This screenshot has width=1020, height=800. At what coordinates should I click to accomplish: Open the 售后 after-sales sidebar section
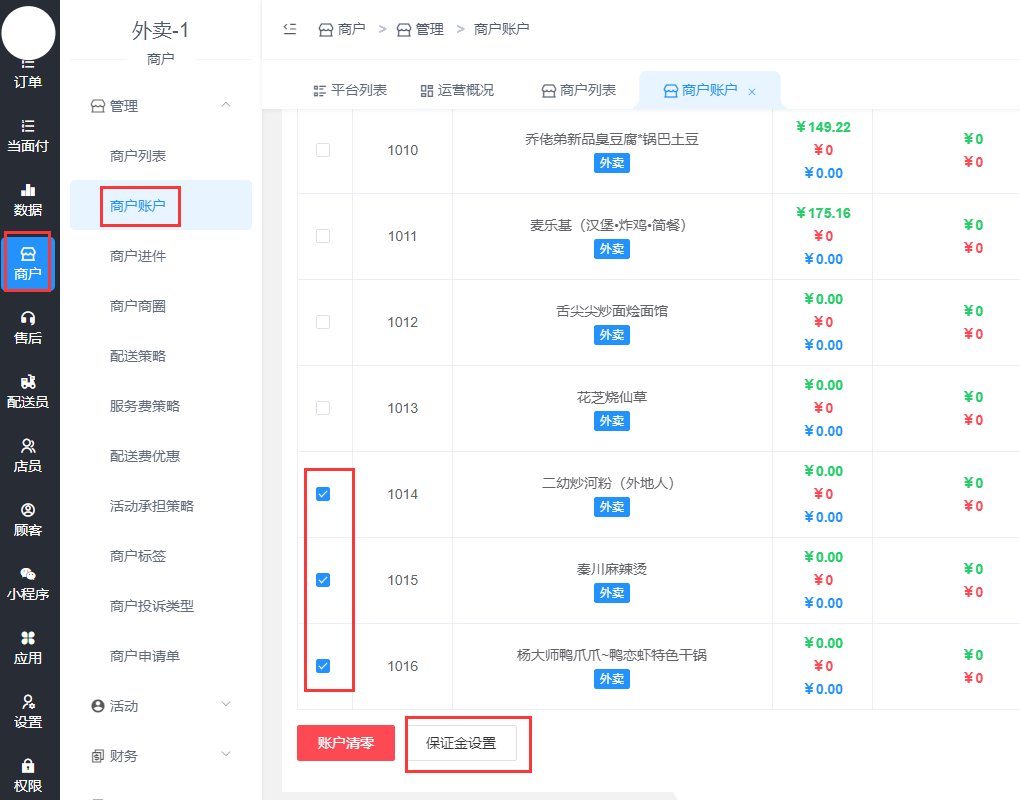[28, 327]
